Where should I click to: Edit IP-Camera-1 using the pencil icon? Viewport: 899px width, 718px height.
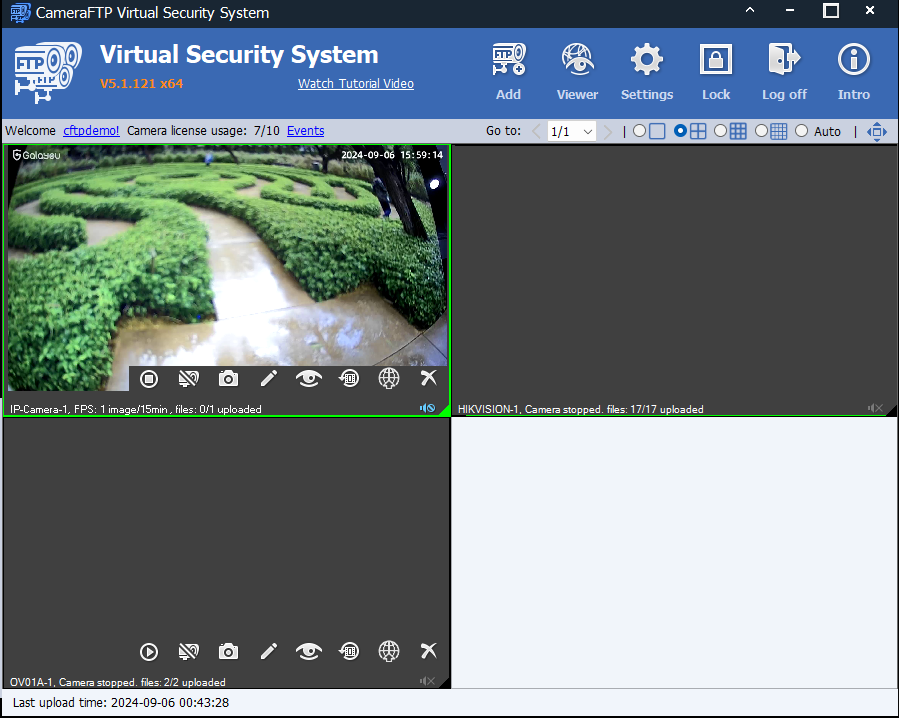(x=268, y=378)
